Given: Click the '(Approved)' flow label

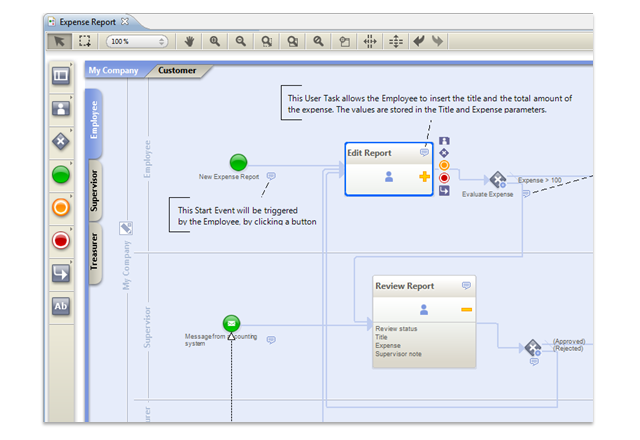Looking at the screenshot, I should [x=569, y=341].
